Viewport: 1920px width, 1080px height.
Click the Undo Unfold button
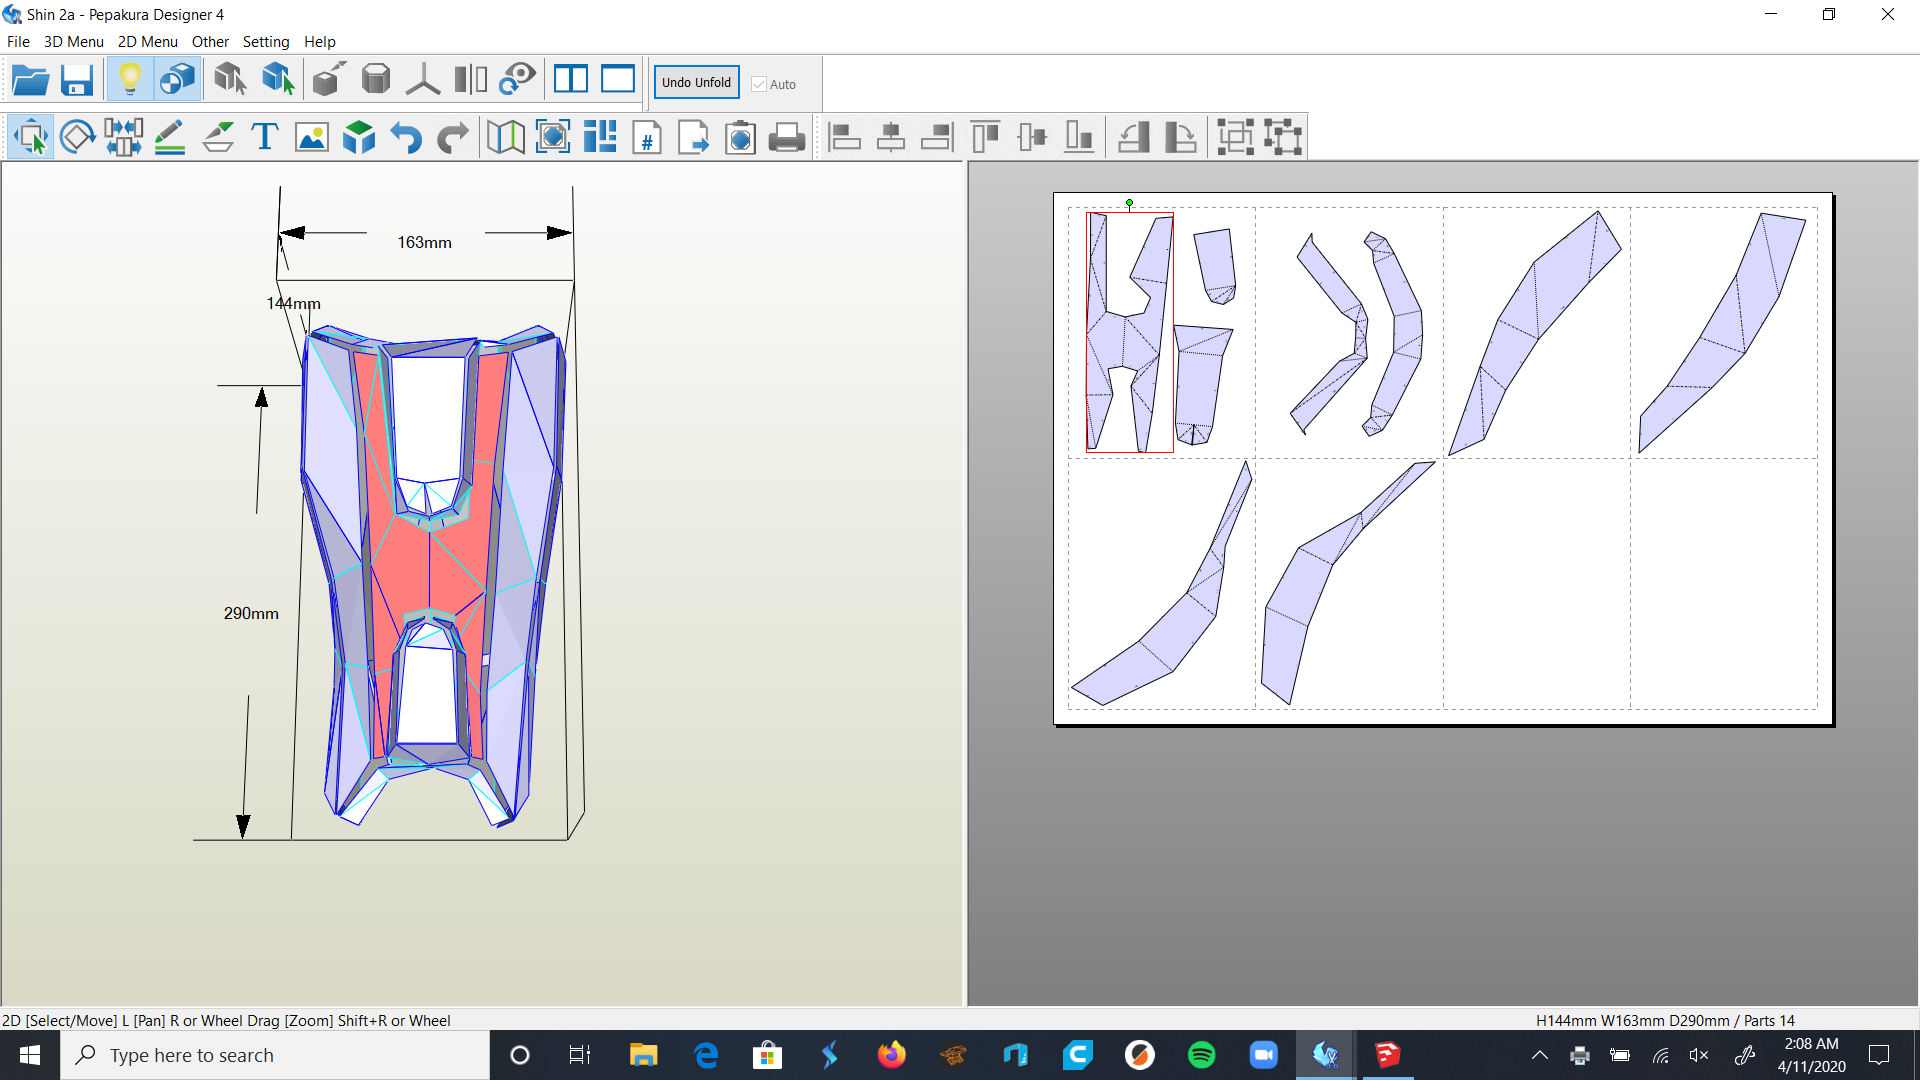(696, 83)
